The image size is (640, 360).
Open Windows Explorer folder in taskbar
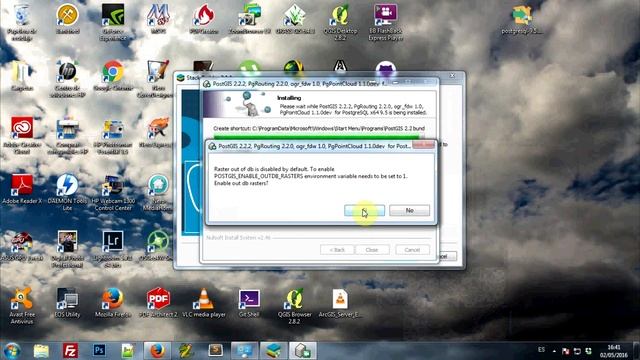pyautogui.click(x=41, y=351)
